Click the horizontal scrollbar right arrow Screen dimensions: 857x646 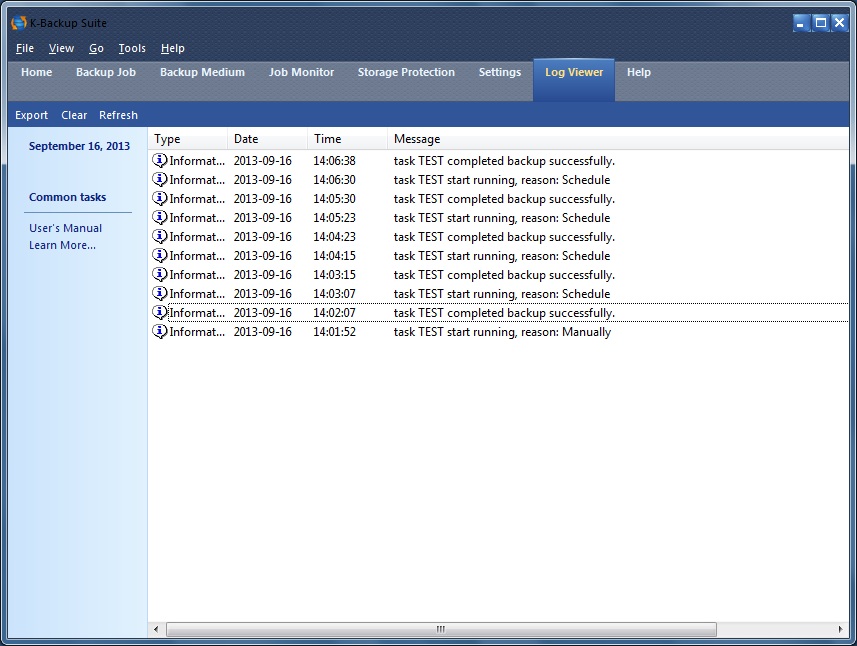click(x=840, y=629)
